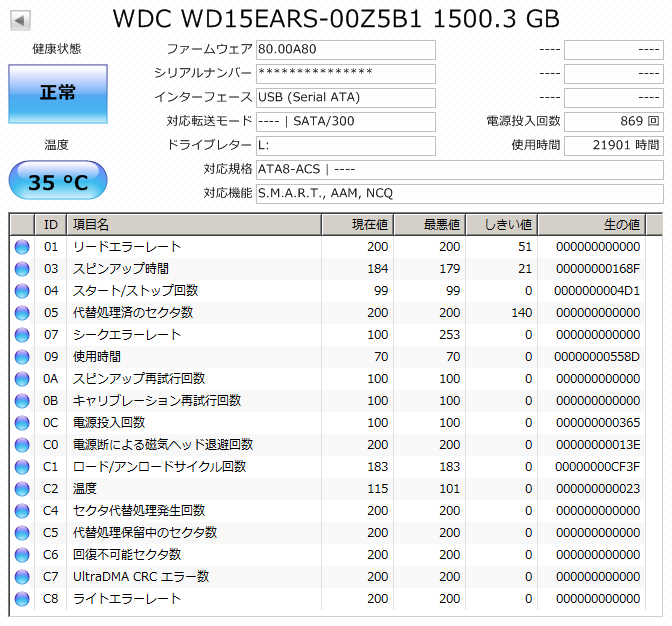
Task: Click the 対応転送モード field SATA/300
Action: pyautogui.click(x=346, y=122)
